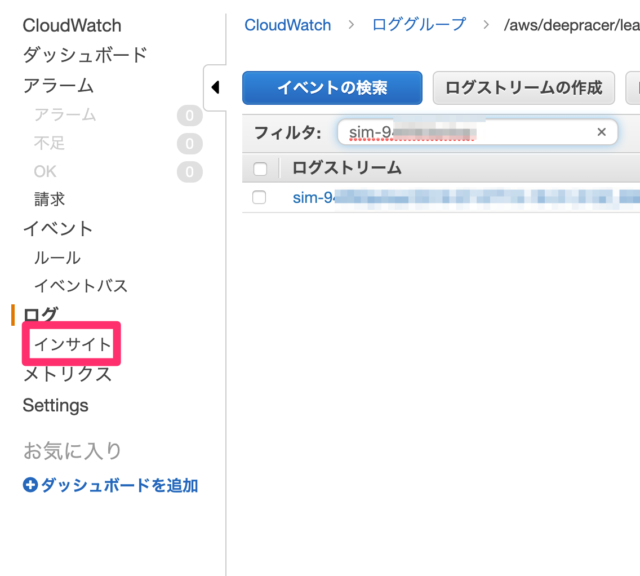
Task: Tick the select-all checkbox in ログストリーム header
Action: 260,169
